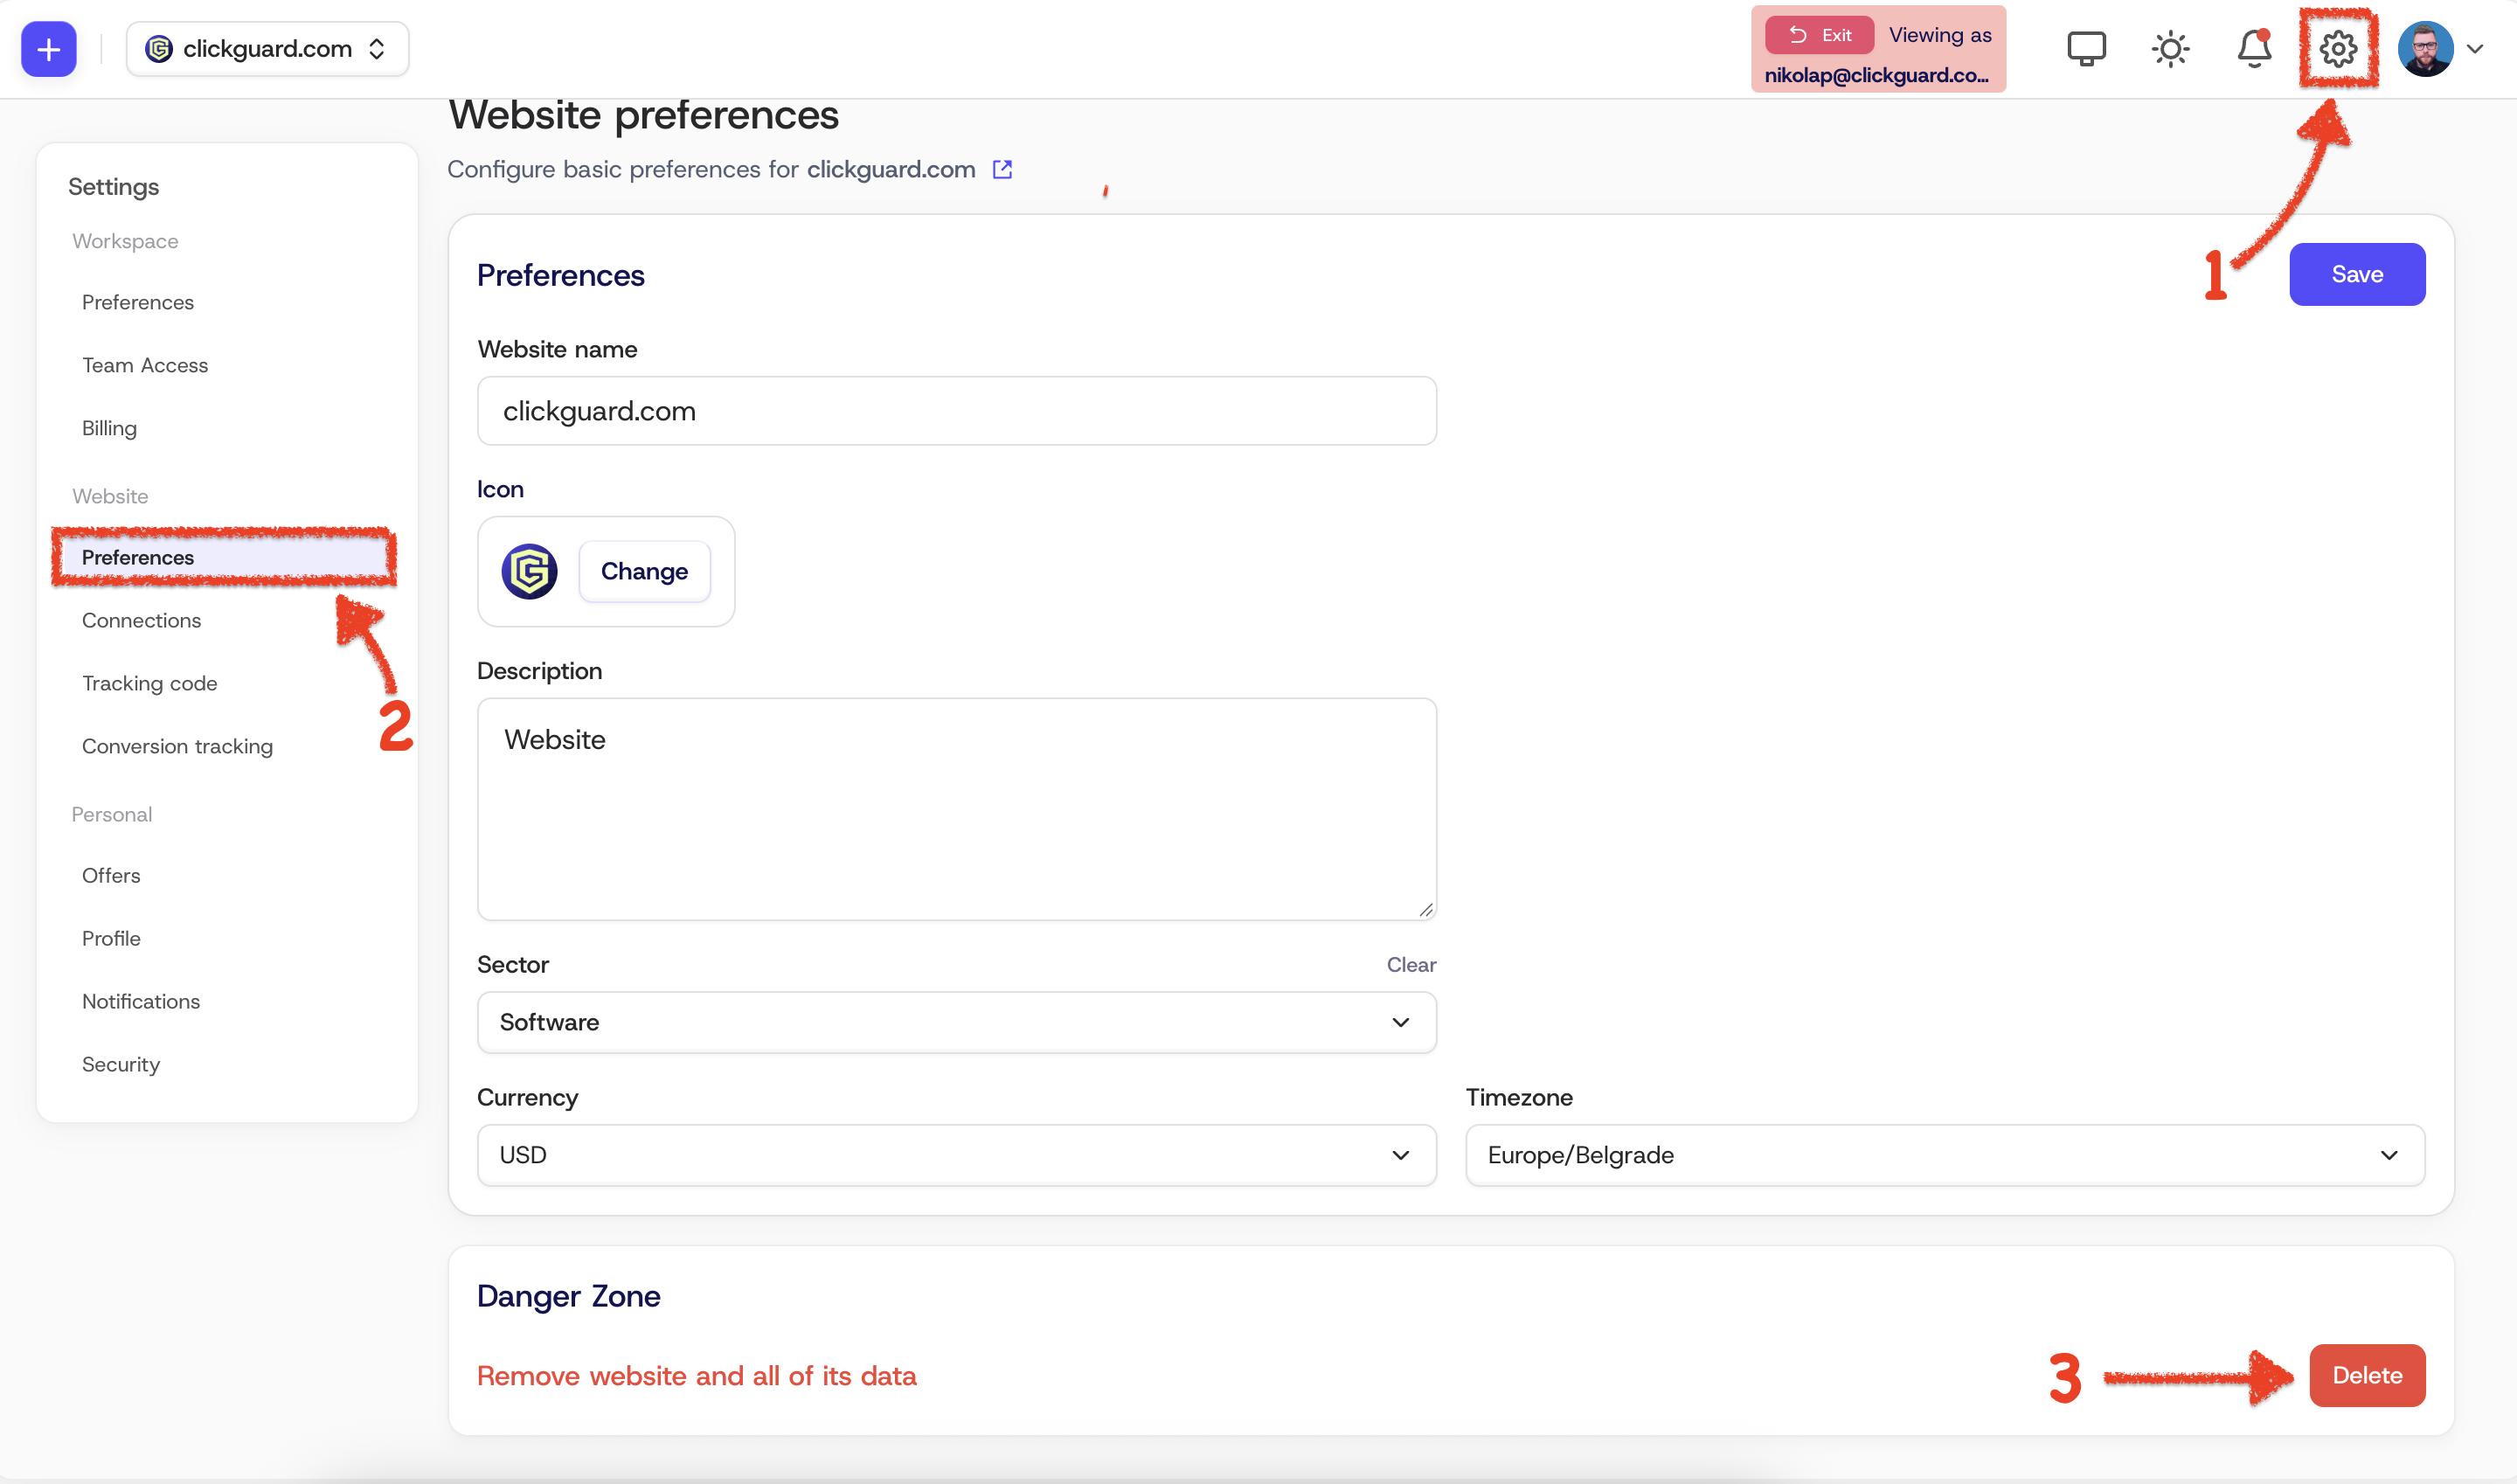The height and width of the screenshot is (1484, 2517).
Task: Open the Billing settings page
Action: [x=109, y=428]
